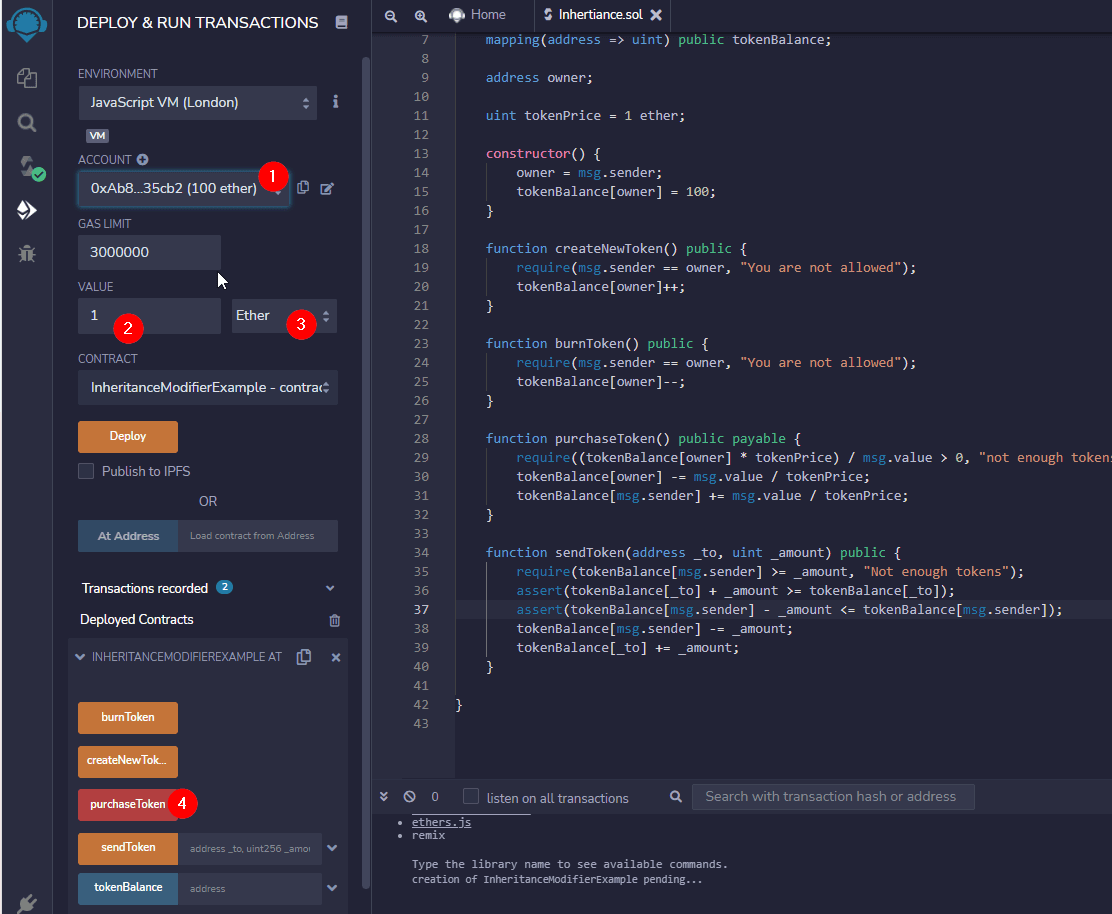Delete all deployed contracts with trash icon
This screenshot has height=914, width=1112.
[x=335, y=620]
